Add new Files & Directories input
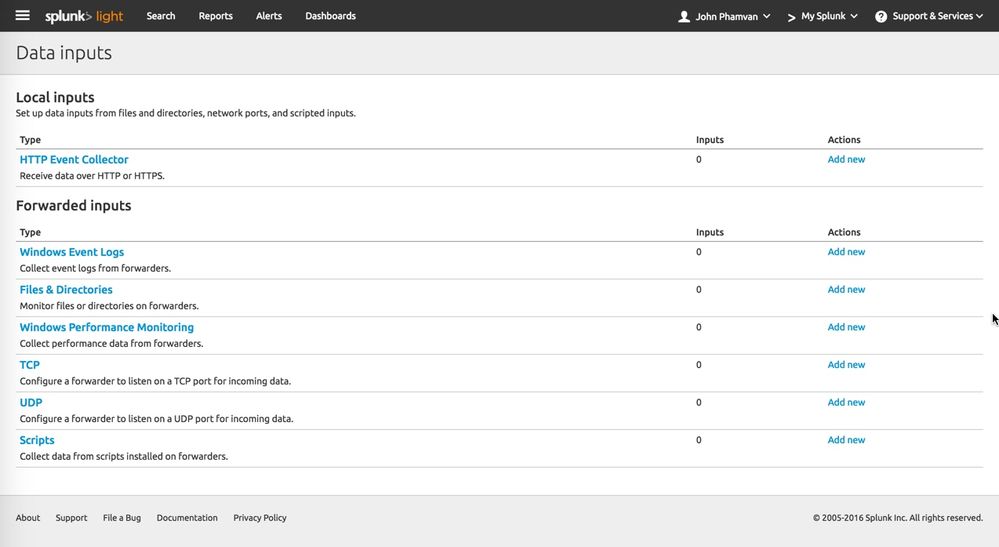999x547 pixels. tap(846, 289)
